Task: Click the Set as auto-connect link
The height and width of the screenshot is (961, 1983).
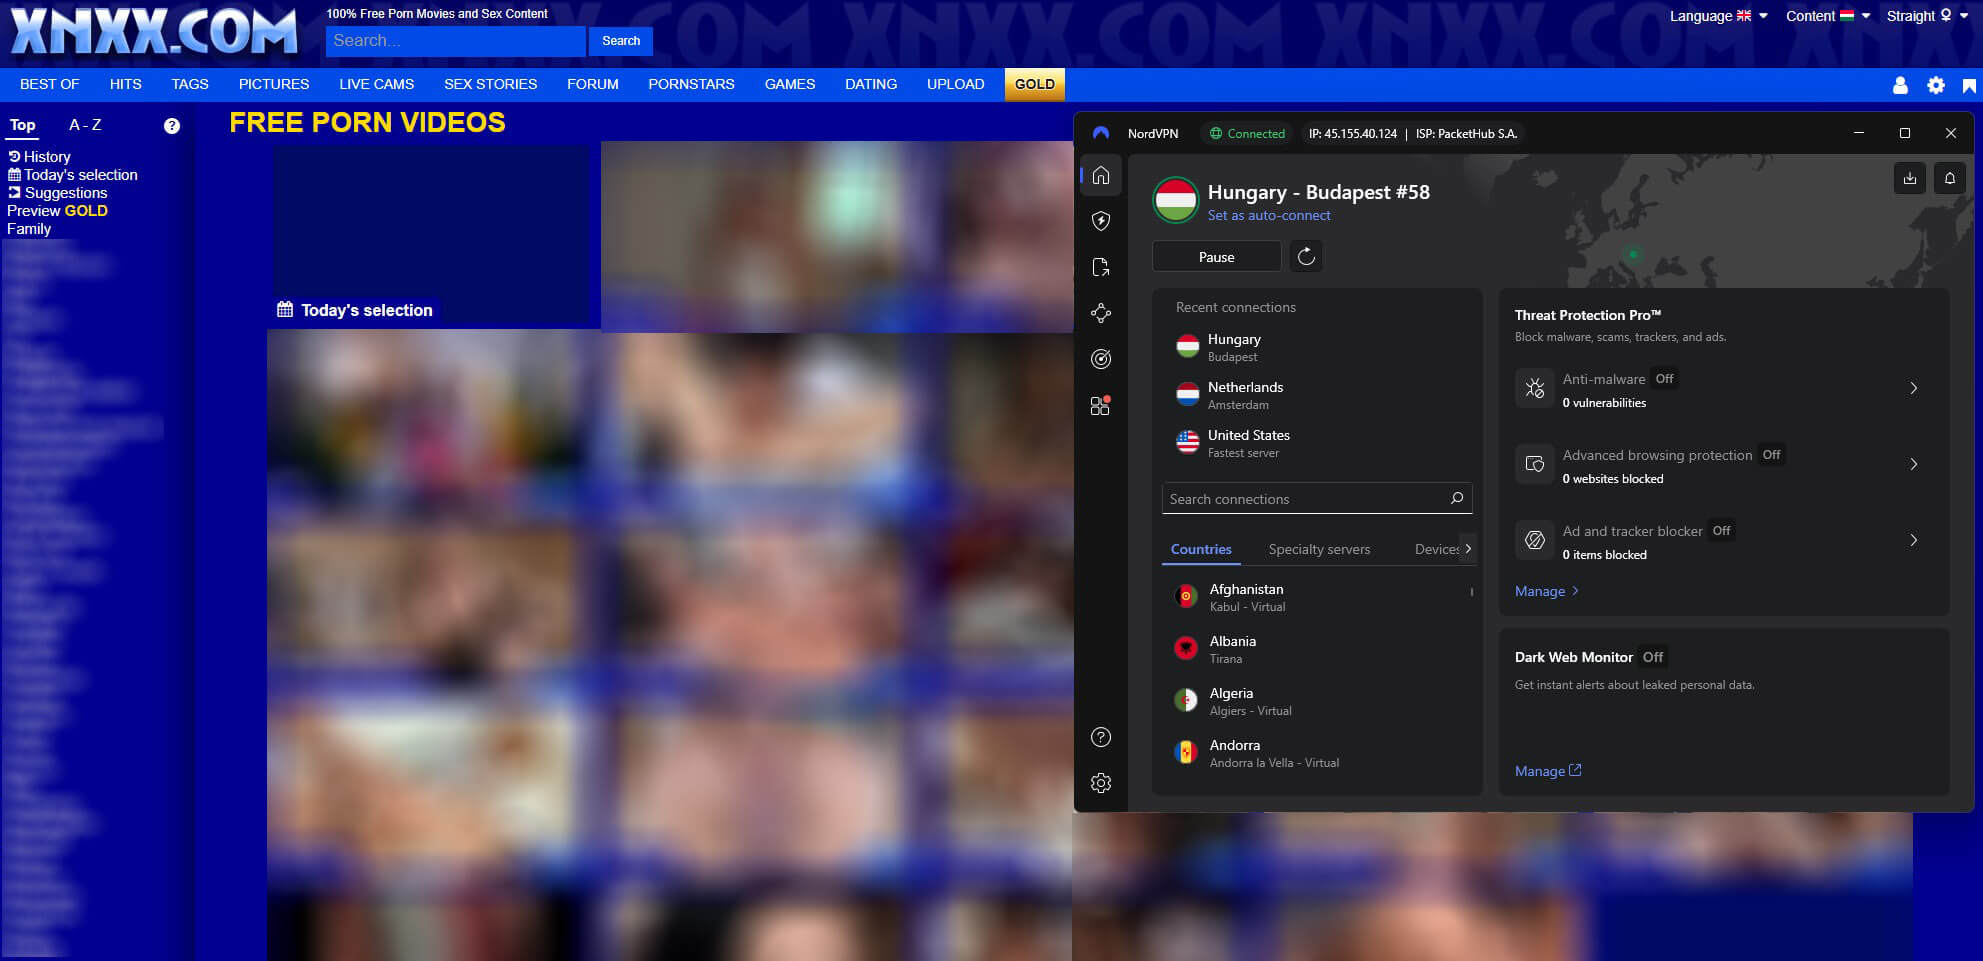Action: pos(1269,216)
